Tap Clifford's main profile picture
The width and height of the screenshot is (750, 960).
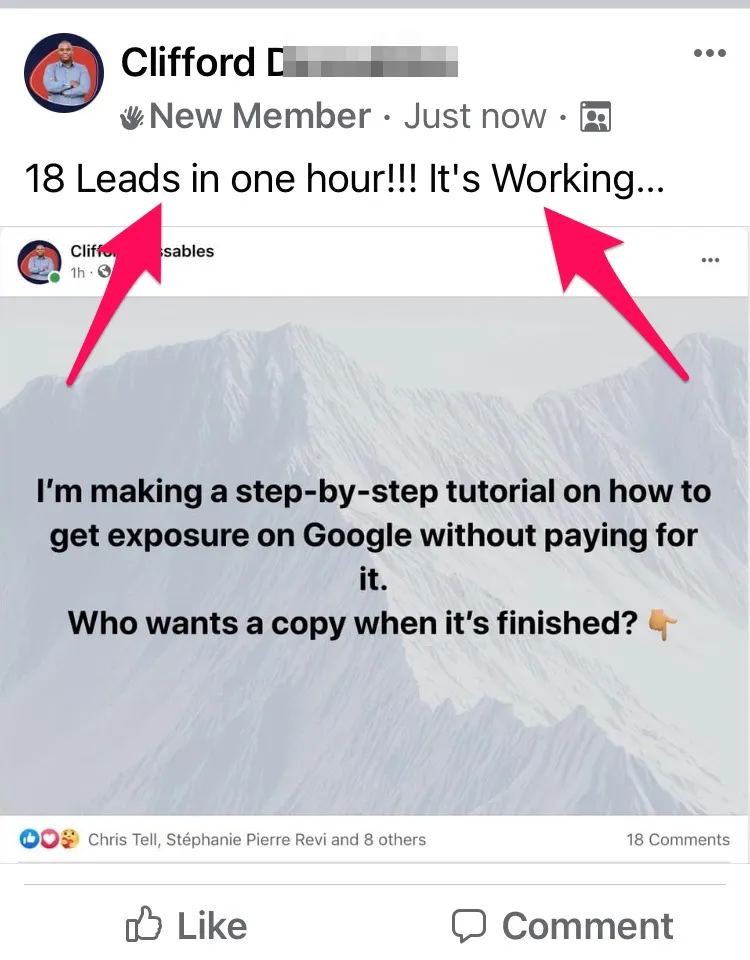(x=64, y=73)
